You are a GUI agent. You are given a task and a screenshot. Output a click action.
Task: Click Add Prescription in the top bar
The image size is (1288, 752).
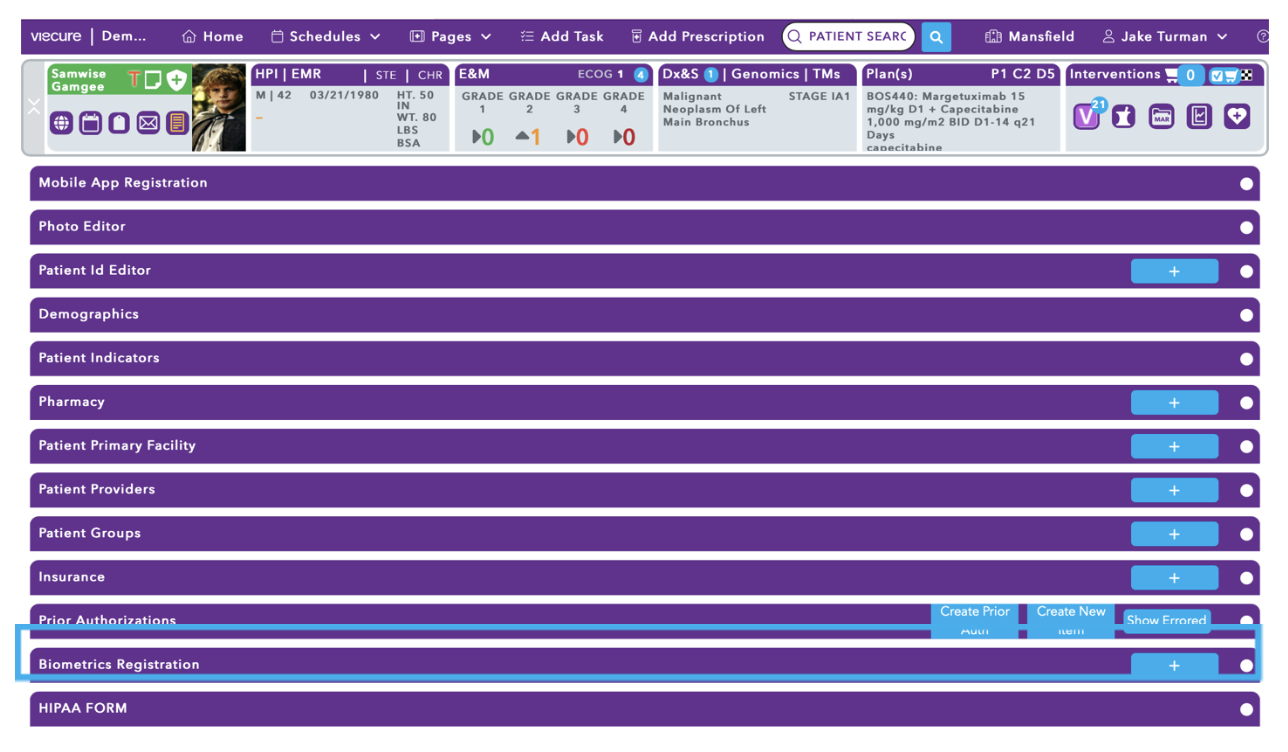(697, 36)
